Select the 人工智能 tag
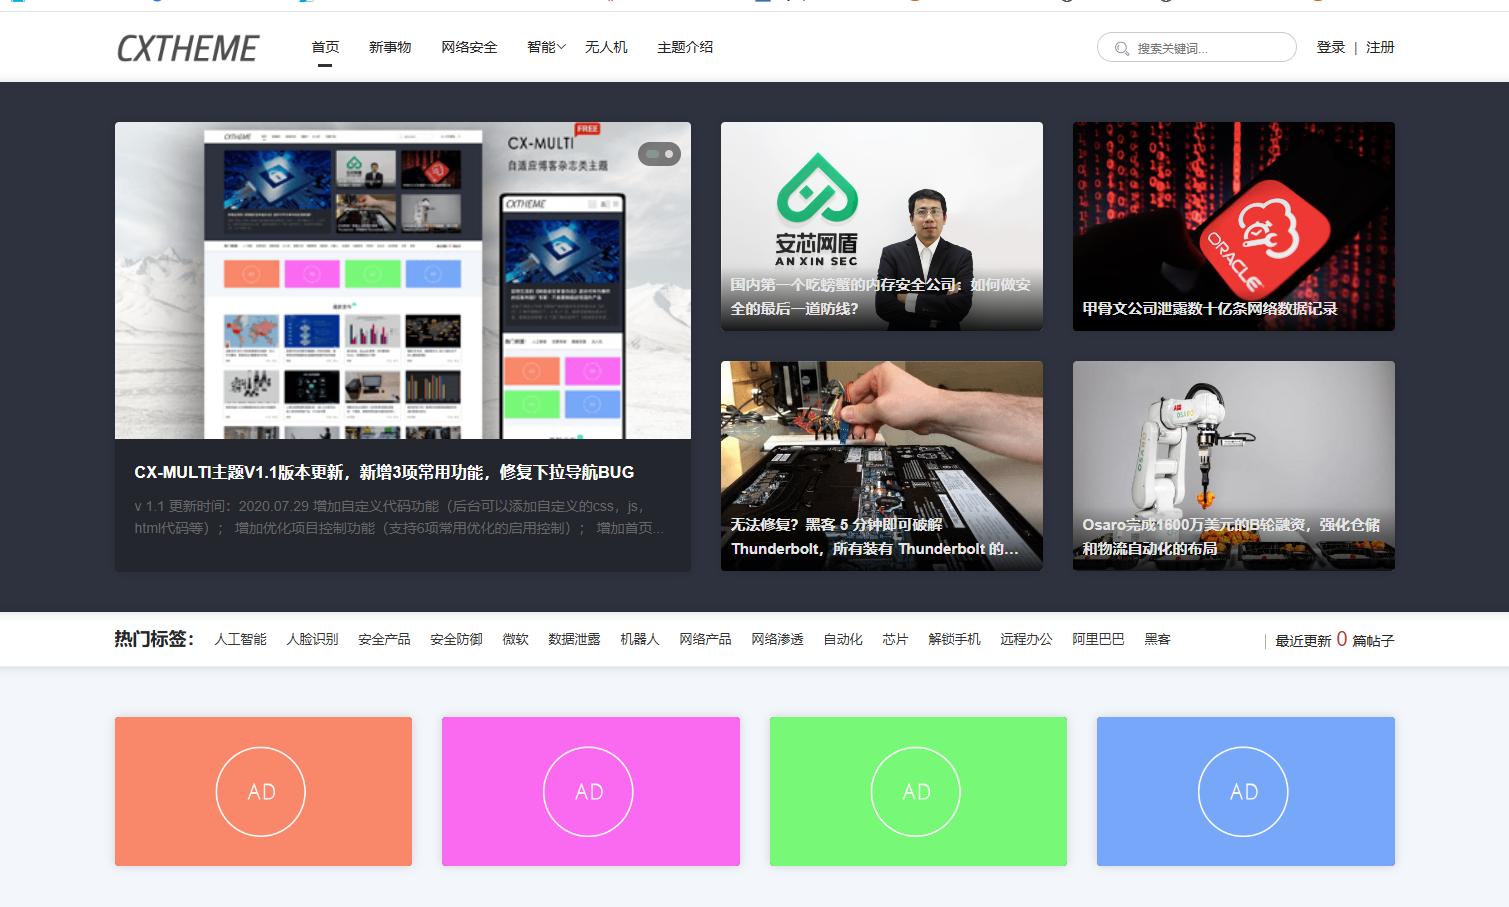This screenshot has height=907, width=1509. pos(240,639)
